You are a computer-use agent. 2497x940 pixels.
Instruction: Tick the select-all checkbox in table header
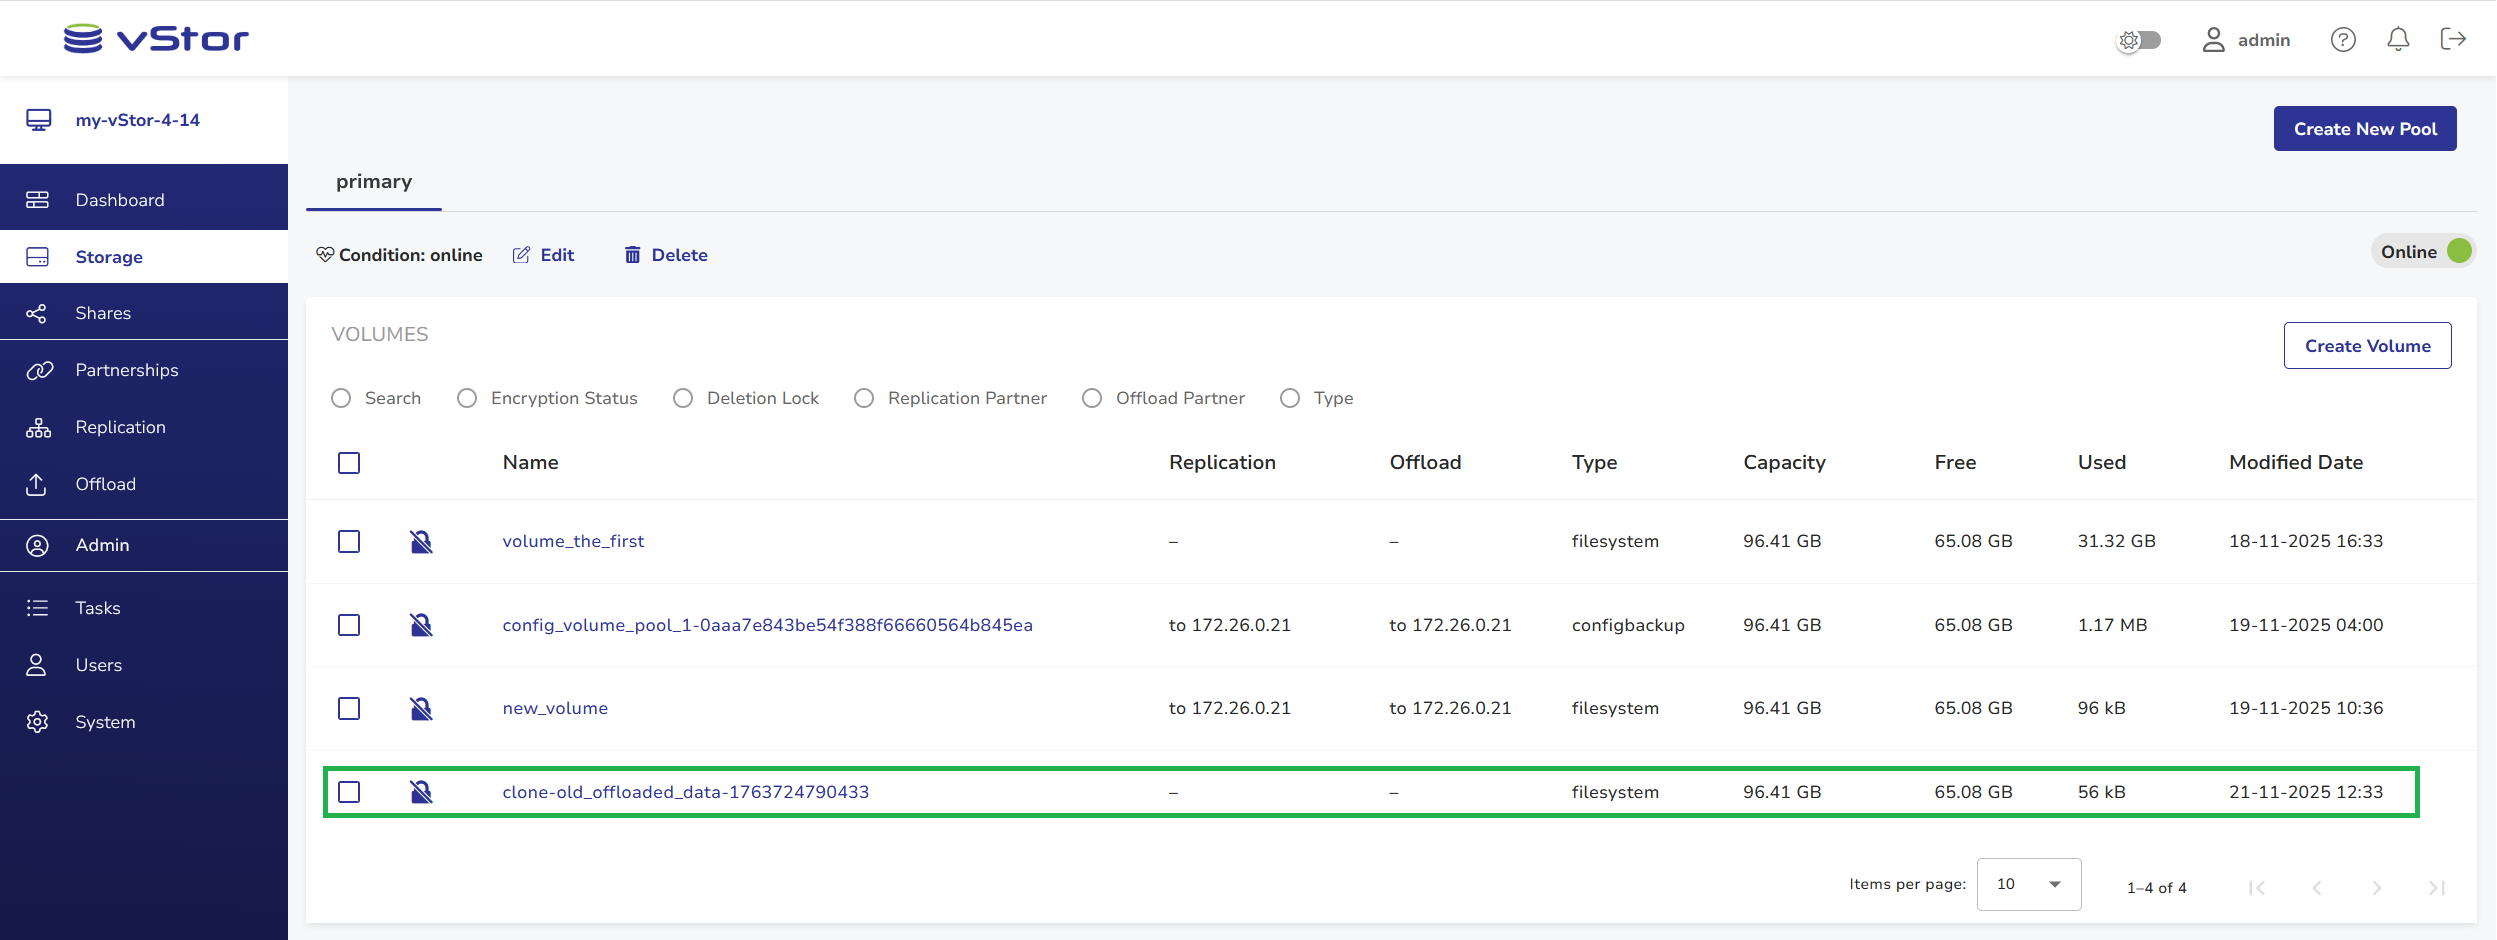click(349, 463)
